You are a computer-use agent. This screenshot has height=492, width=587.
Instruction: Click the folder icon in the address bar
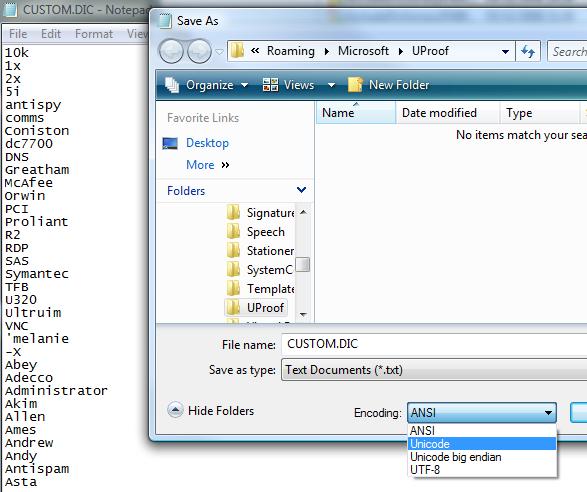point(237,51)
